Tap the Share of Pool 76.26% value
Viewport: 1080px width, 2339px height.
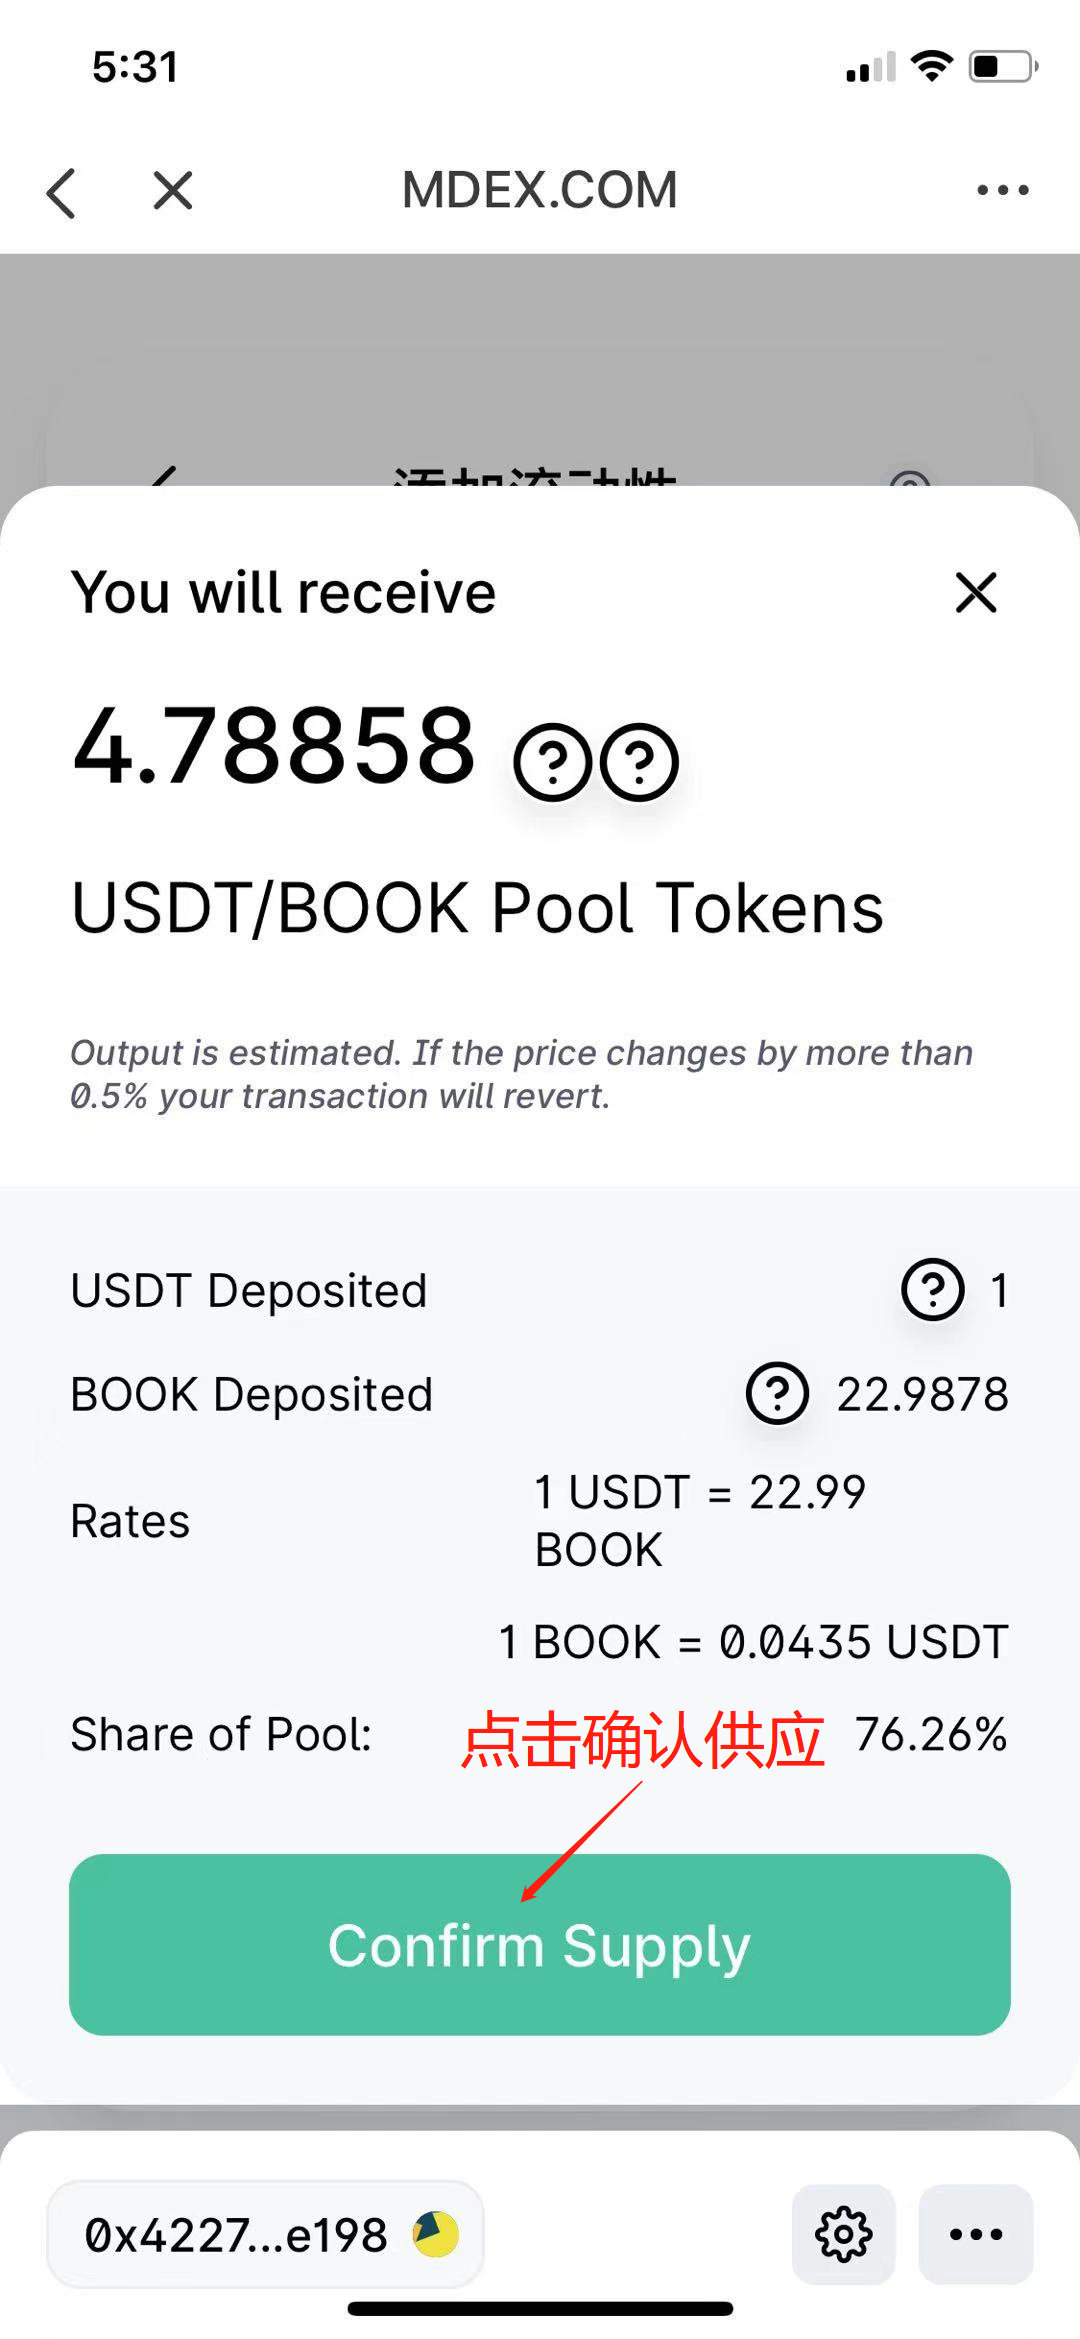(931, 1734)
